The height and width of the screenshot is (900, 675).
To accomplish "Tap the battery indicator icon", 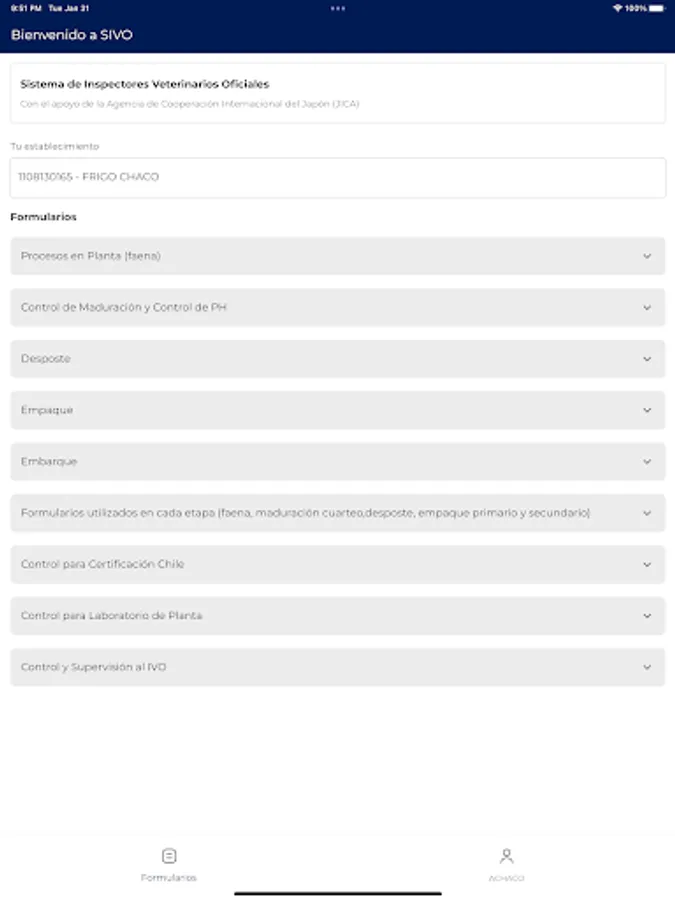I will [x=656, y=8].
